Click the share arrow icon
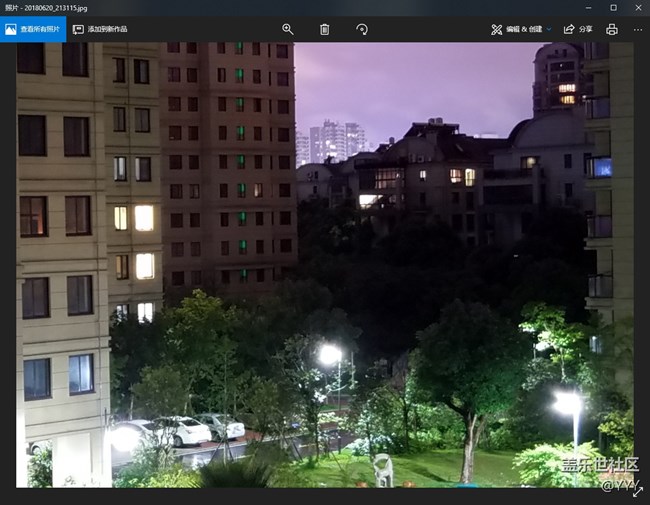The image size is (650, 505). [x=569, y=30]
